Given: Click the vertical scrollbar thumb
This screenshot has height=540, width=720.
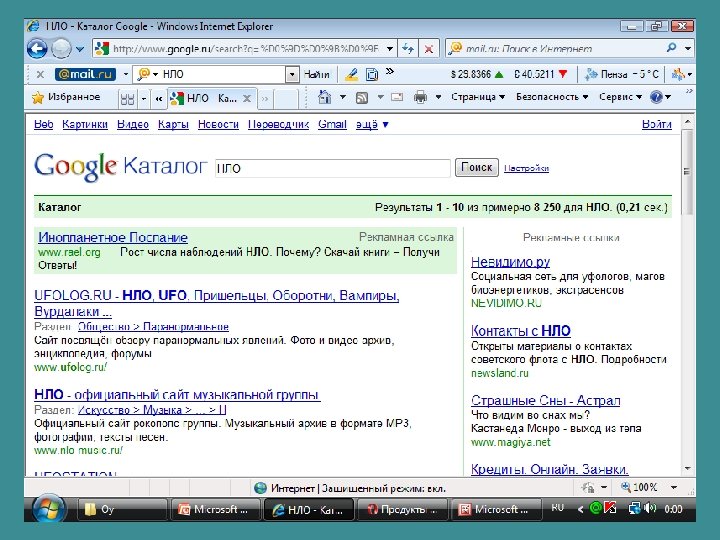Looking at the screenshot, I should [687, 172].
